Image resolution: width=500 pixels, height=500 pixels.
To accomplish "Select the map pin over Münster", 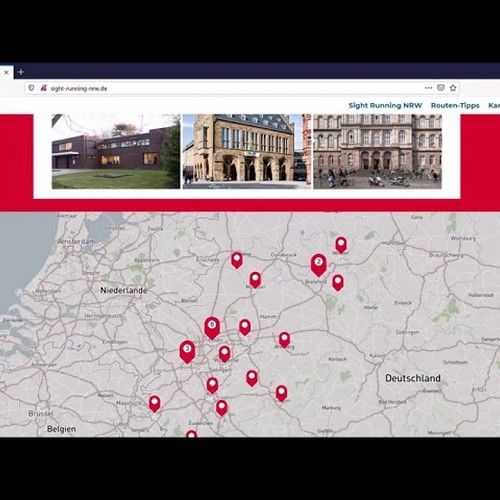I will [255, 280].
